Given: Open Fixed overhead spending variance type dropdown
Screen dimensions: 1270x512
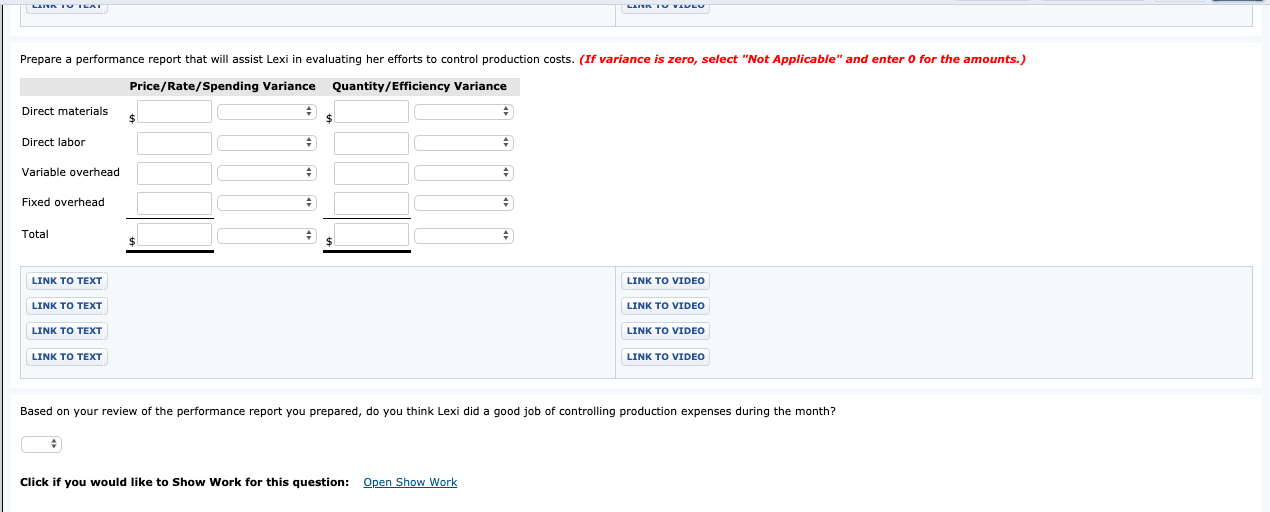Looking at the screenshot, I should [x=267, y=203].
